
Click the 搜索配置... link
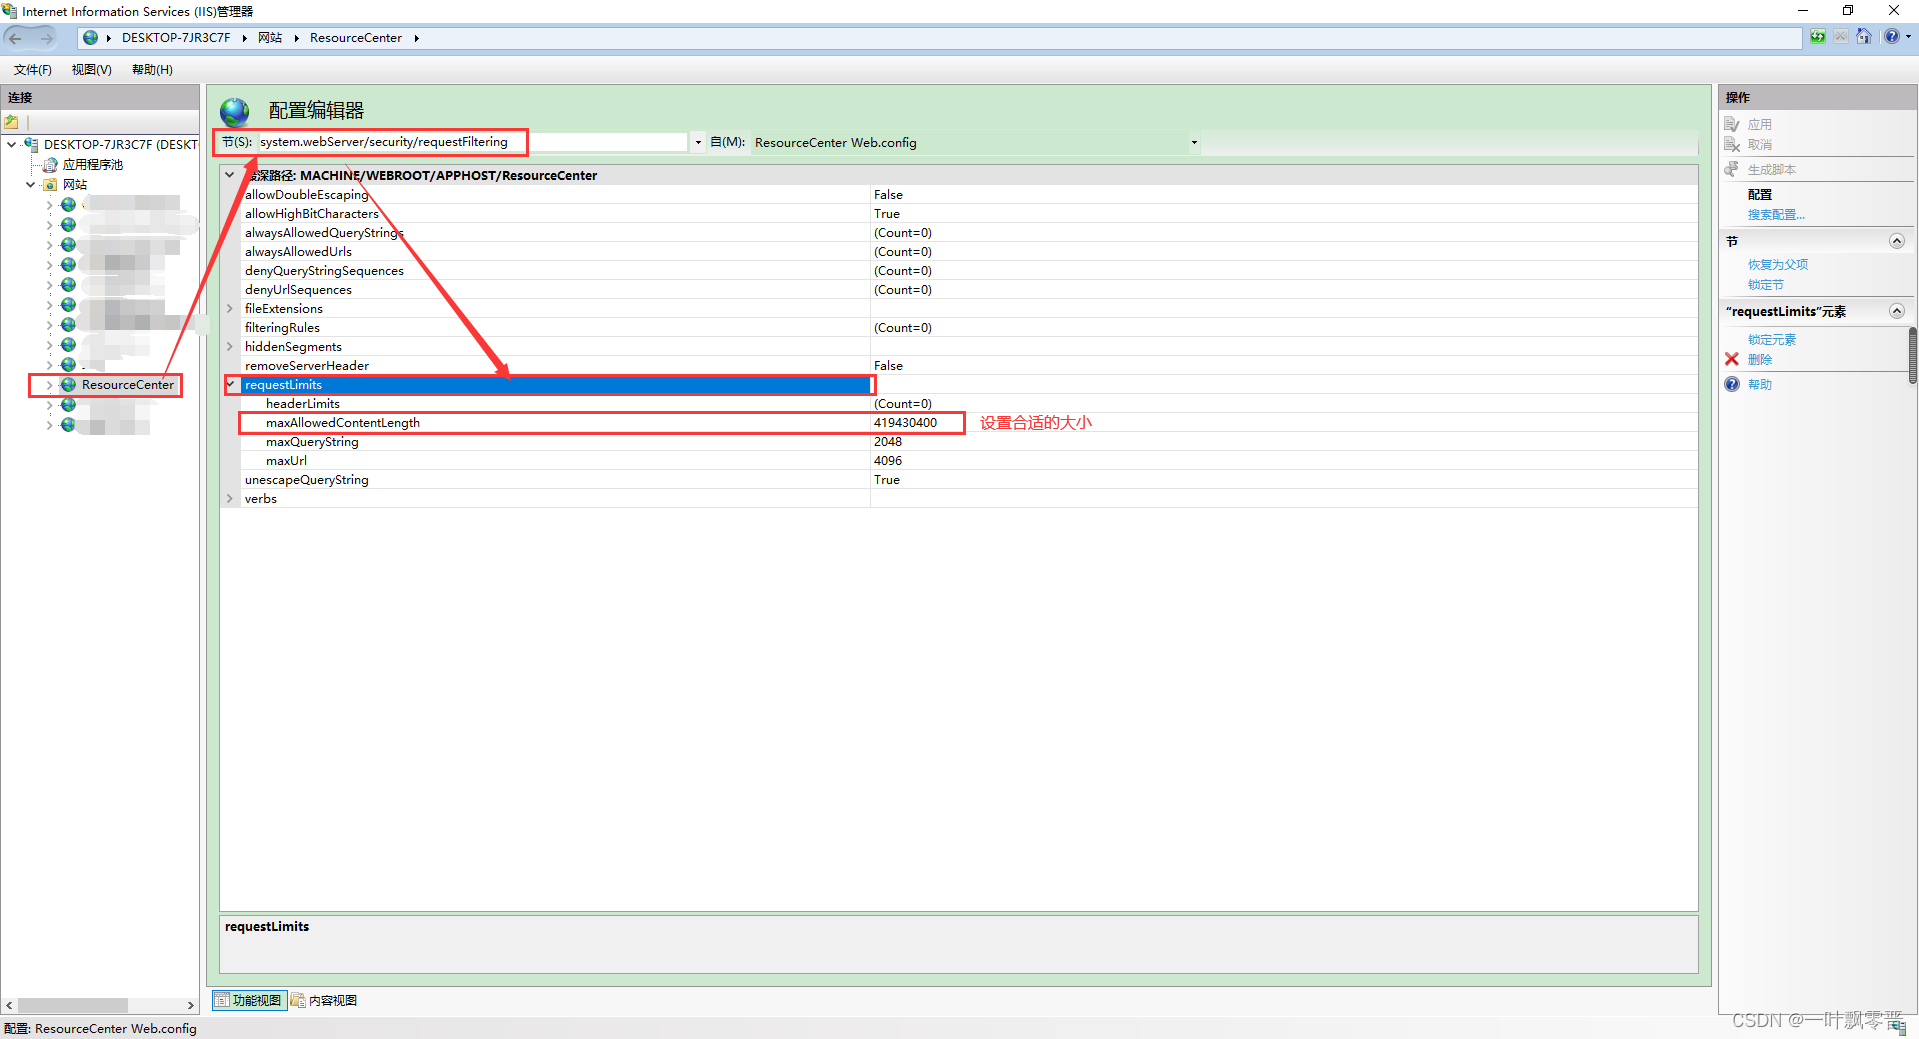pyautogui.click(x=1776, y=215)
